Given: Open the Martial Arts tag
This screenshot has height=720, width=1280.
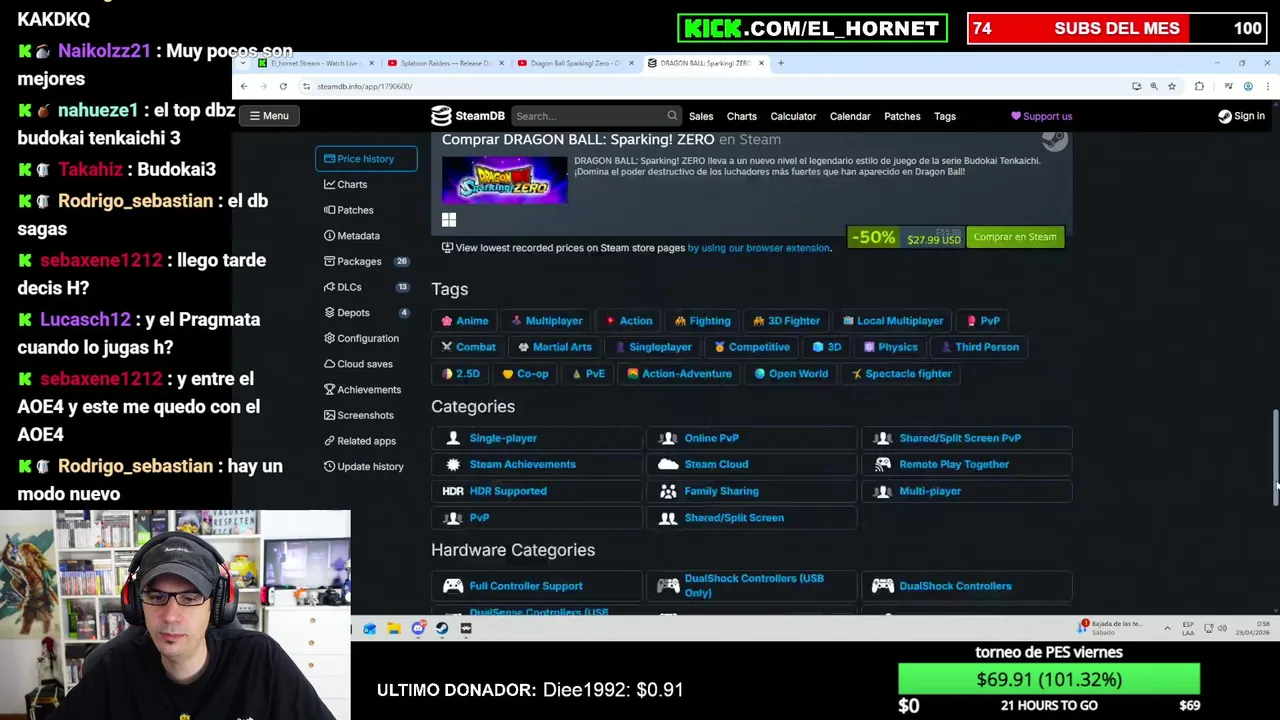Looking at the screenshot, I should (554, 347).
